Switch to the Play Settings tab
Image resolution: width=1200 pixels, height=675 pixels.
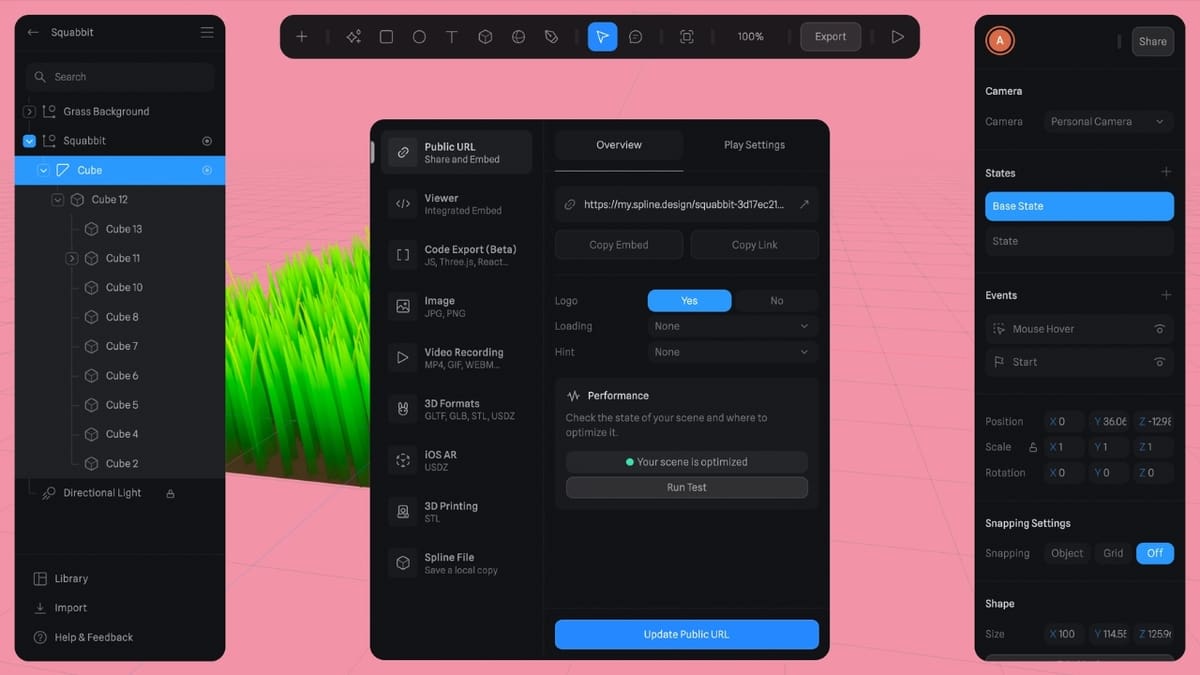tap(754, 145)
